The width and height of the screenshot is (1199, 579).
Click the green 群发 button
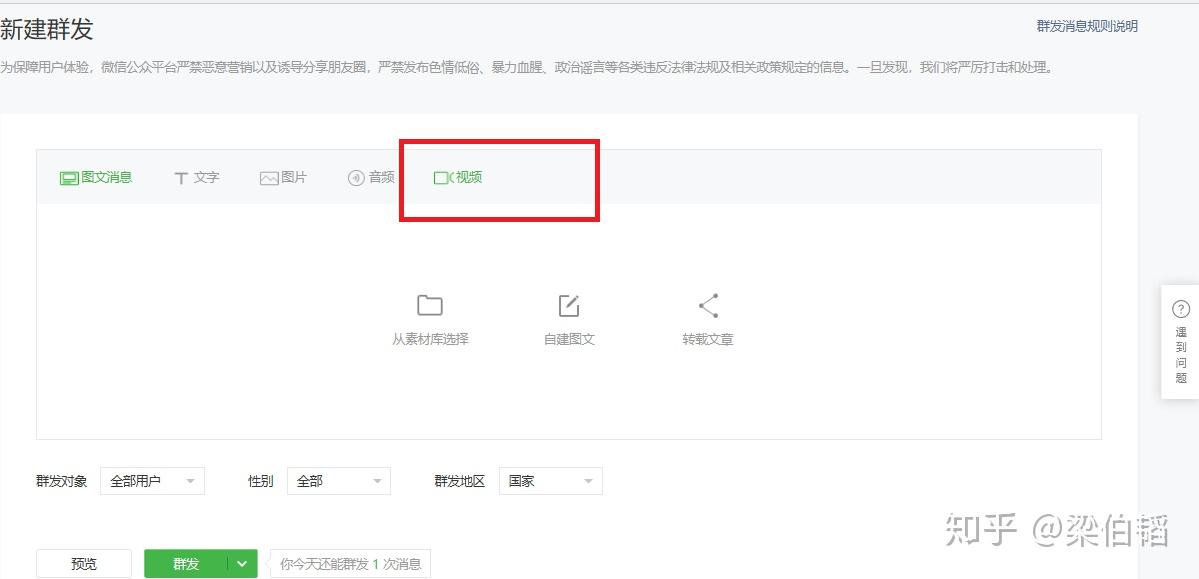(186, 564)
